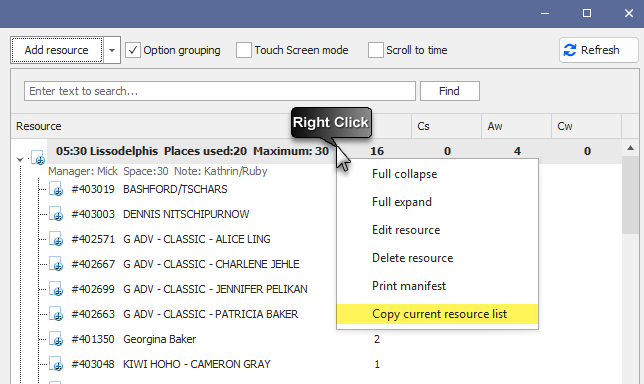Click the booking icon for #403019 BASHFORD/TSCHARS
This screenshot has width=644, height=384.
(x=56, y=189)
